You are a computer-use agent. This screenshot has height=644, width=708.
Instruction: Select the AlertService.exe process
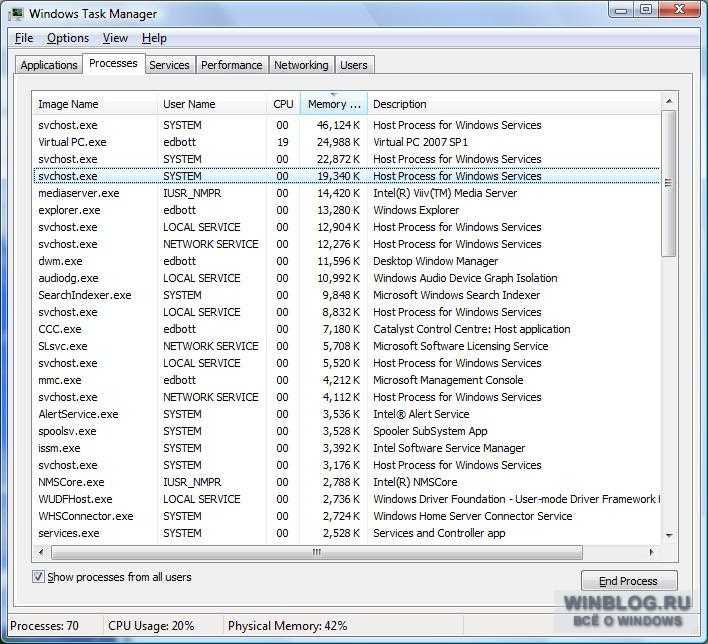point(346,414)
